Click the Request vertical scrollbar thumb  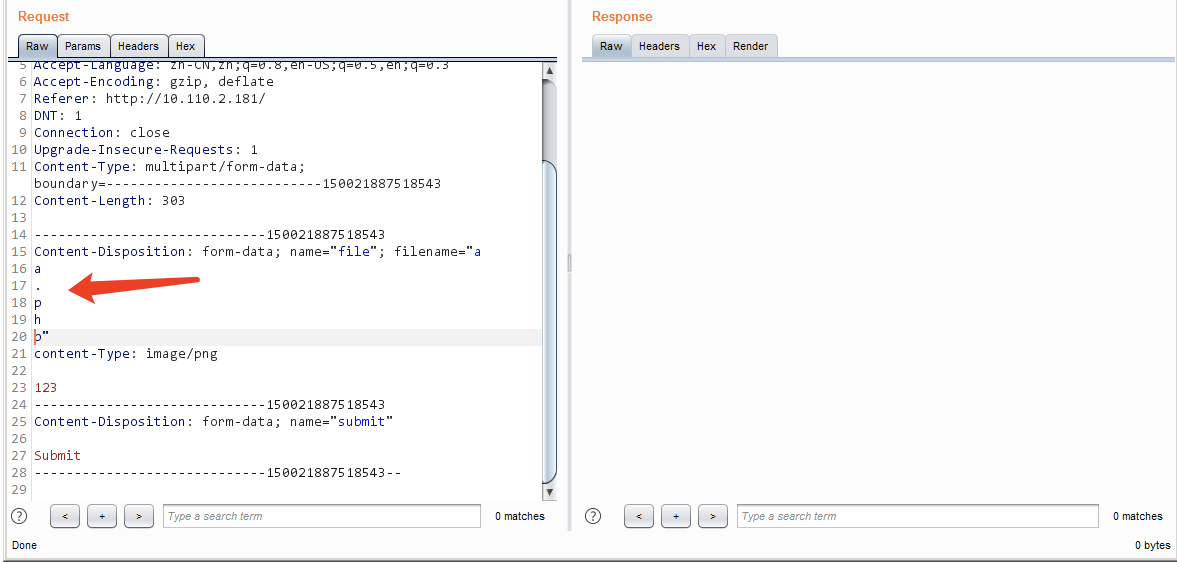(x=549, y=321)
